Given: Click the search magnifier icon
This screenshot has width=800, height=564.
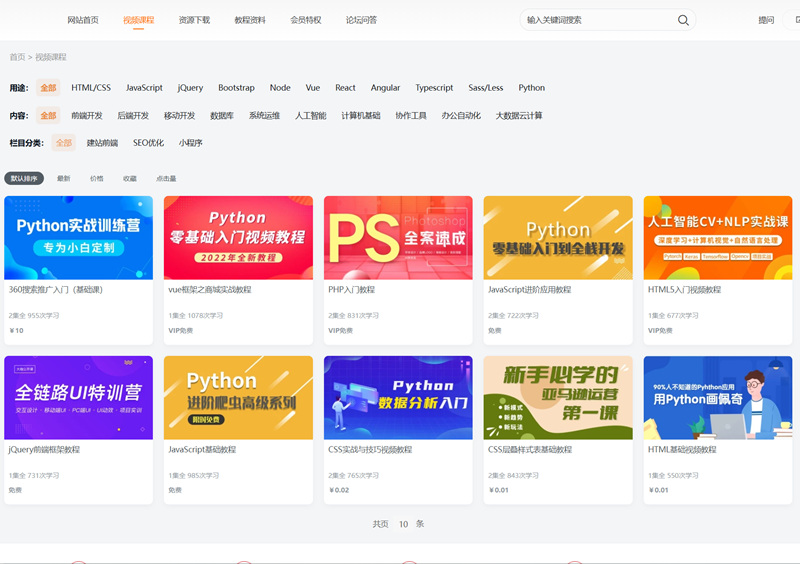Looking at the screenshot, I should 684,20.
